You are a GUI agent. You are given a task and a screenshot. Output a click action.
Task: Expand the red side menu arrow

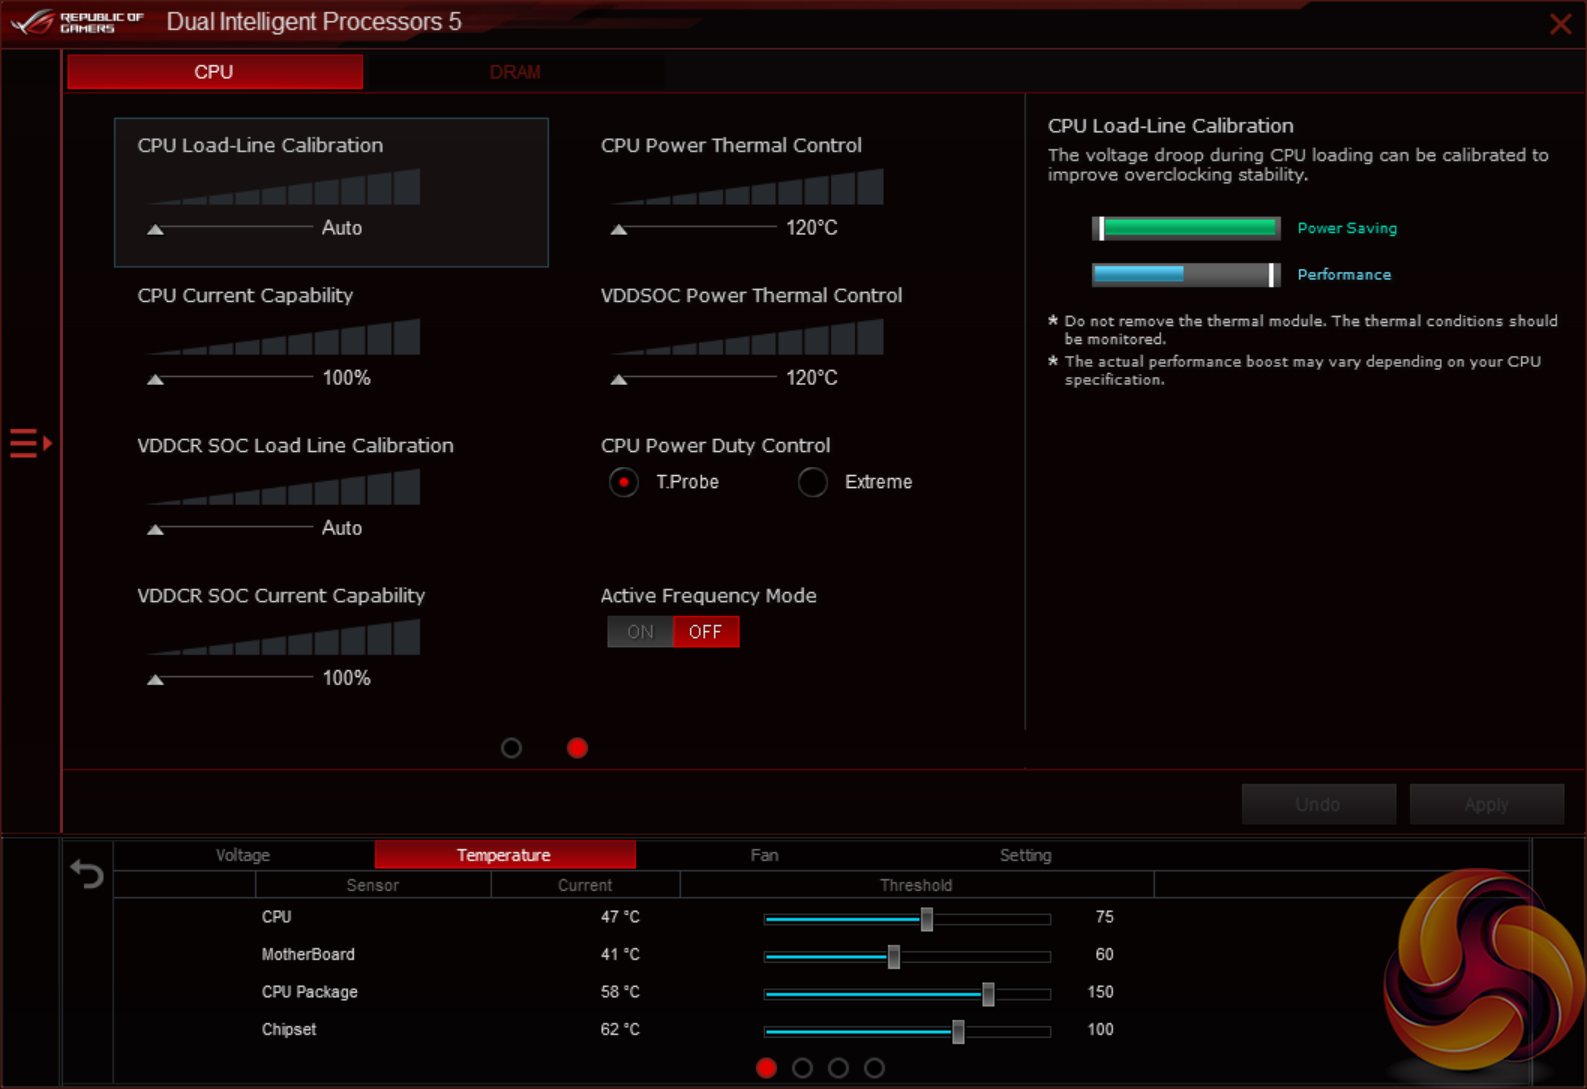[30, 442]
